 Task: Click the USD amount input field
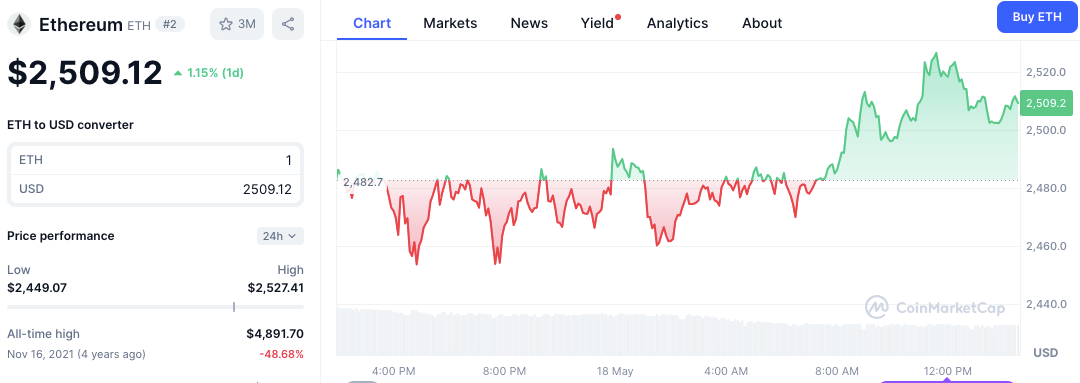(x=155, y=189)
